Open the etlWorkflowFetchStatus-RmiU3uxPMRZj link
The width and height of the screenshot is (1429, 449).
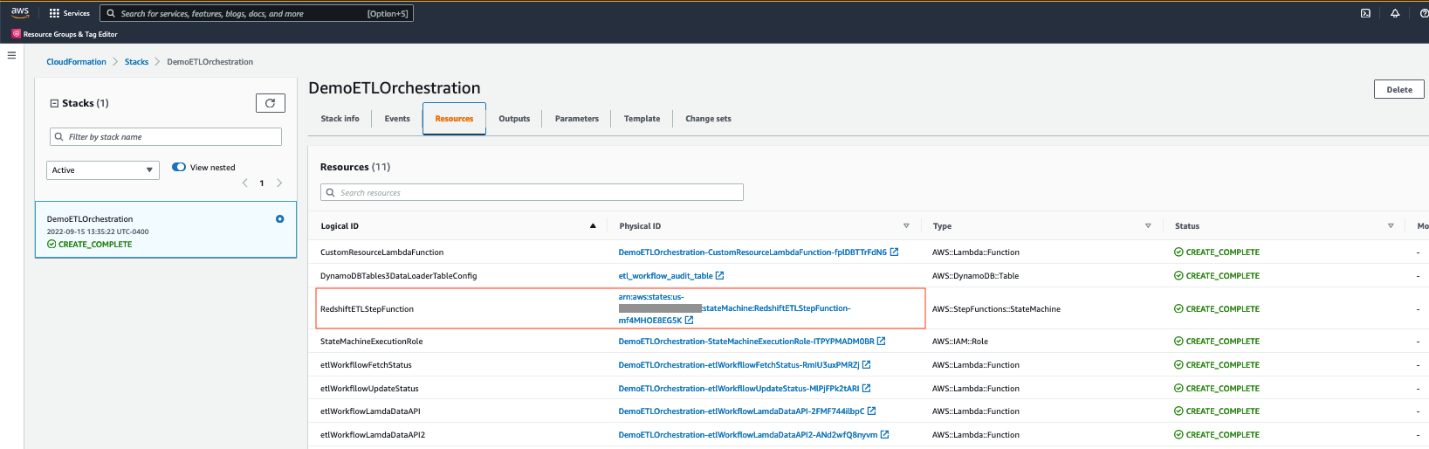pyautogui.click(x=738, y=365)
